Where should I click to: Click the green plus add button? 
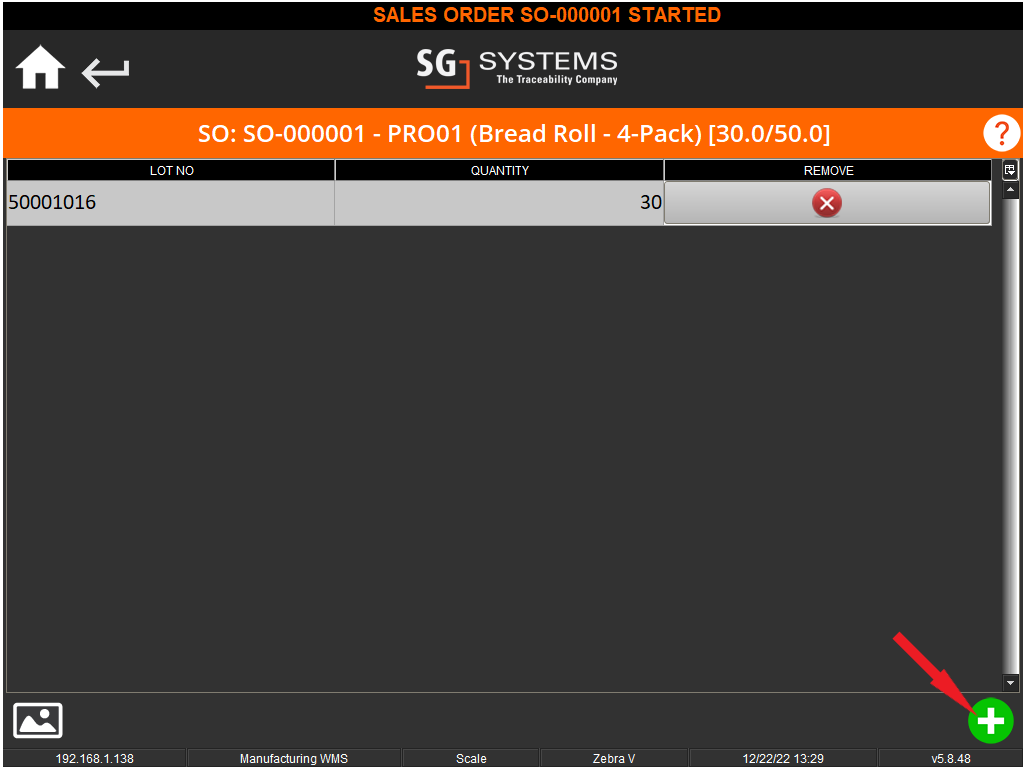pyautogui.click(x=990, y=720)
